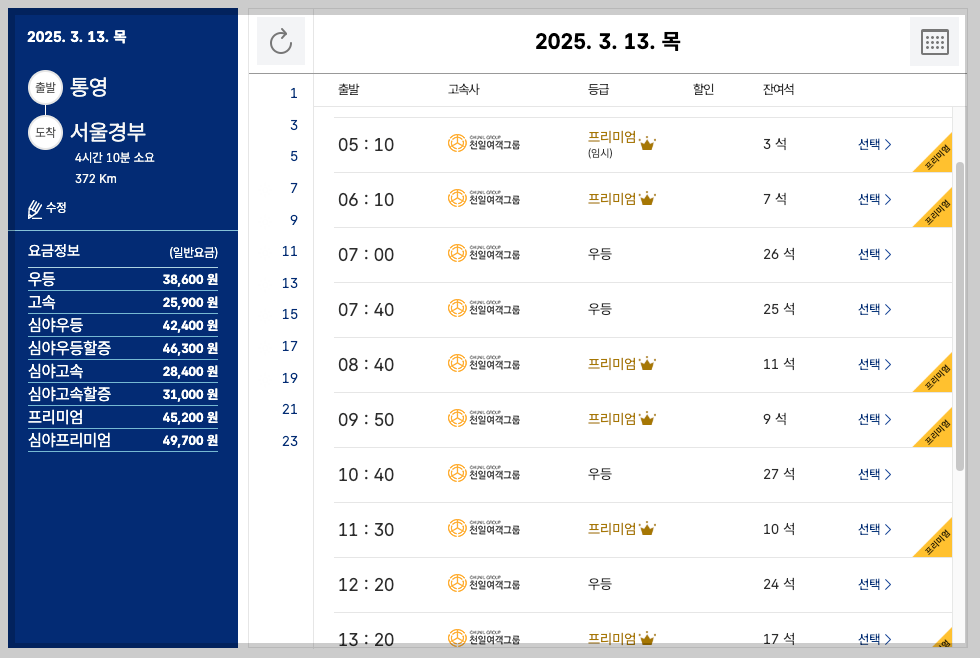
Task: Click the 우등 38,600 원 fare row
Action: pyautogui.click(x=122, y=279)
